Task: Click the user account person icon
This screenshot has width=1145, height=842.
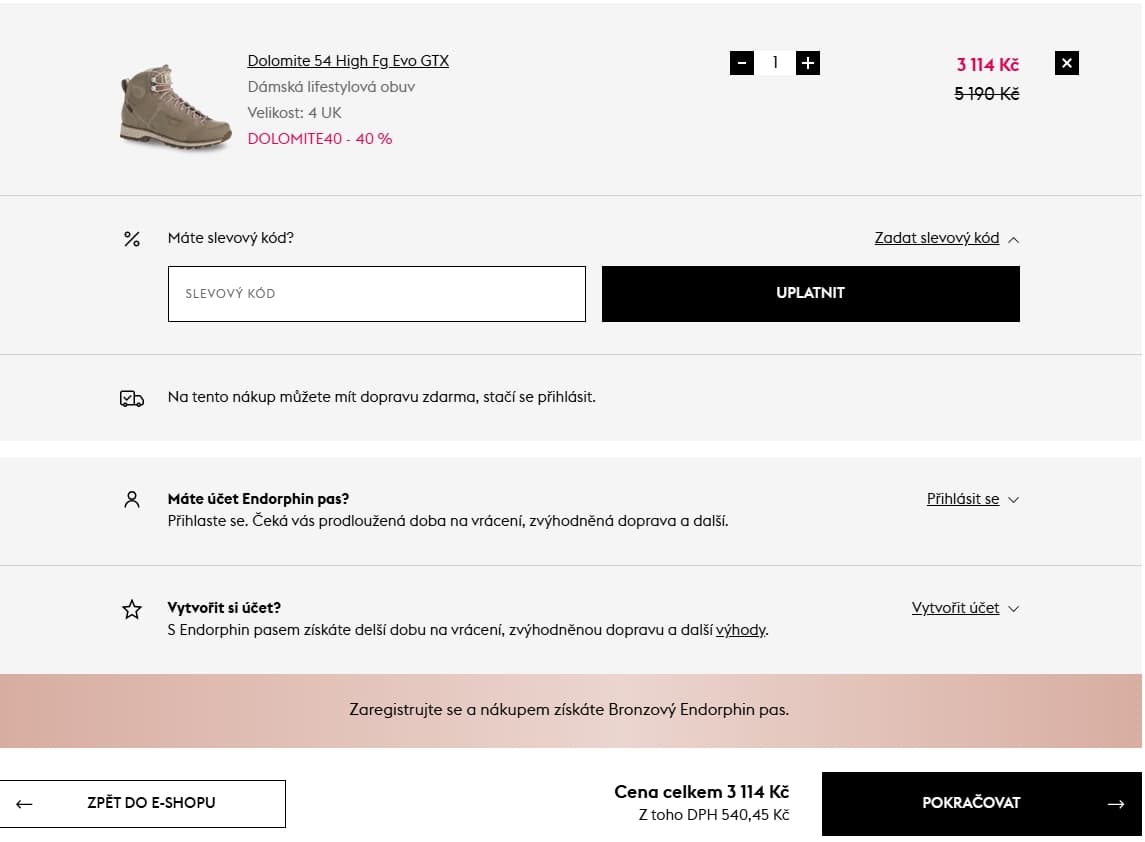Action: [x=132, y=500]
